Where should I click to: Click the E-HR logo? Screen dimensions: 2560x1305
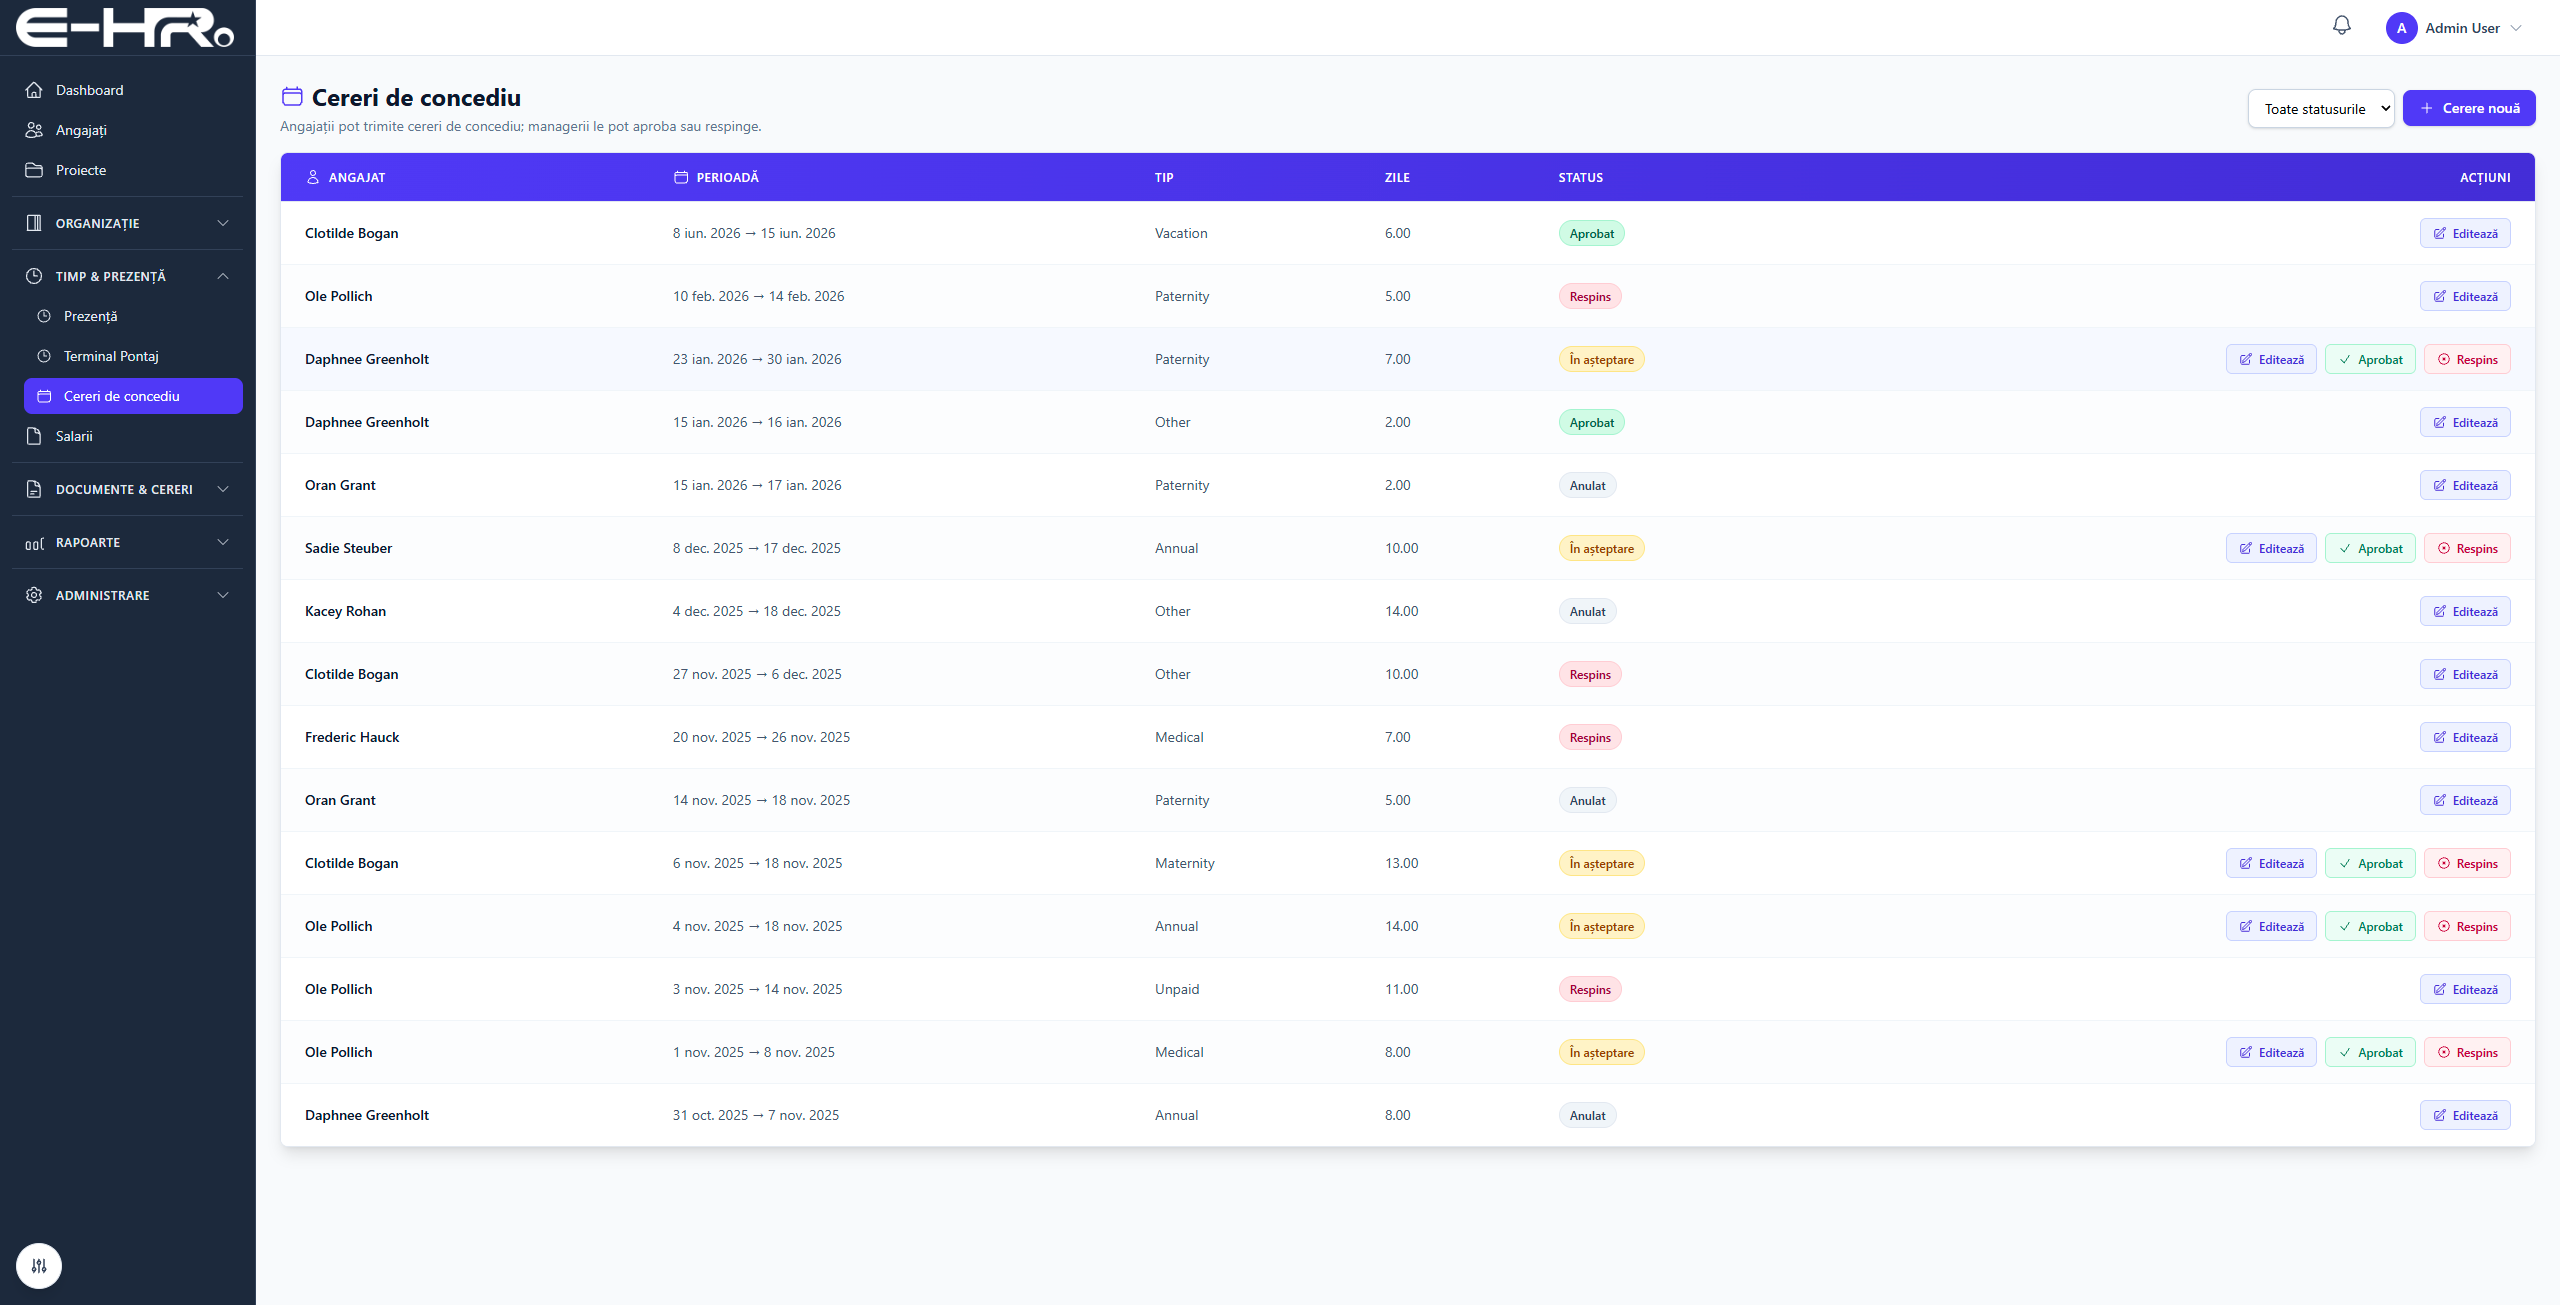pyautogui.click(x=125, y=27)
